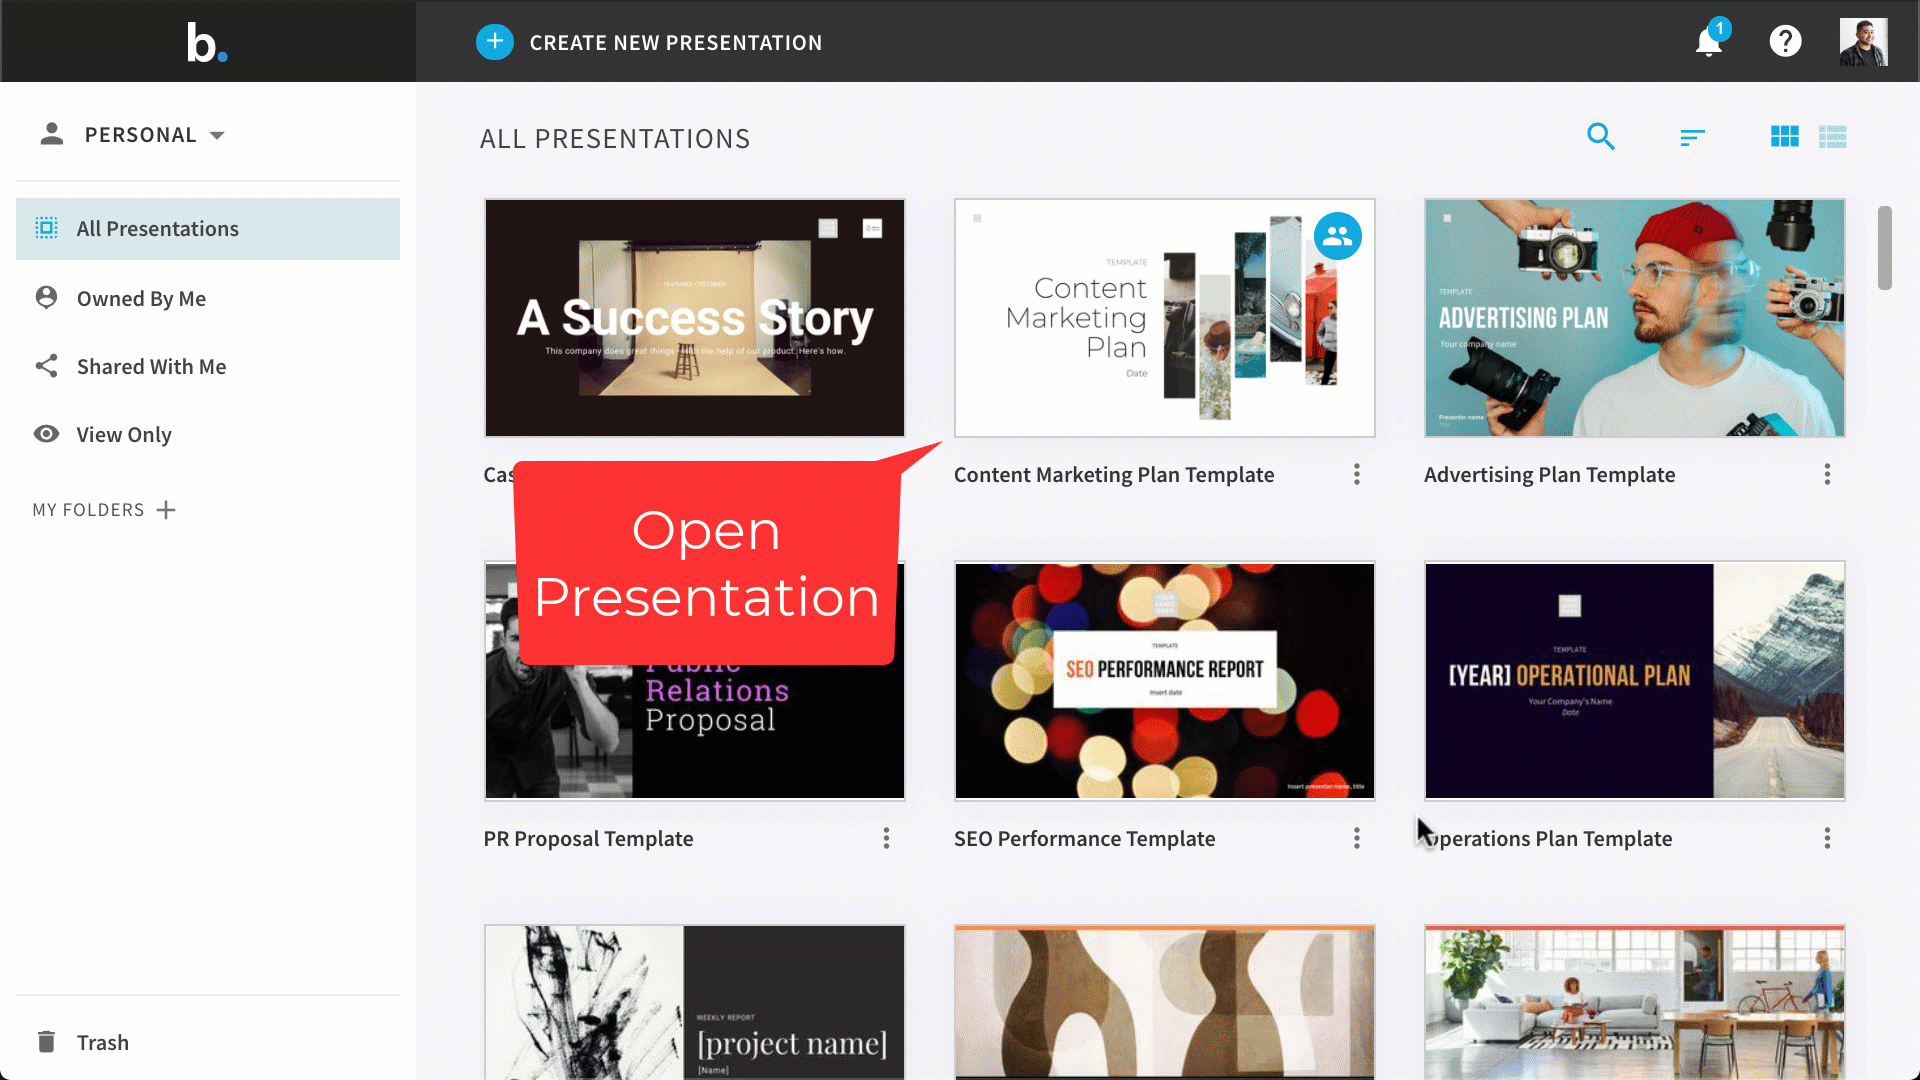Click the Trash bin icon
1920x1080 pixels.
[46, 1041]
